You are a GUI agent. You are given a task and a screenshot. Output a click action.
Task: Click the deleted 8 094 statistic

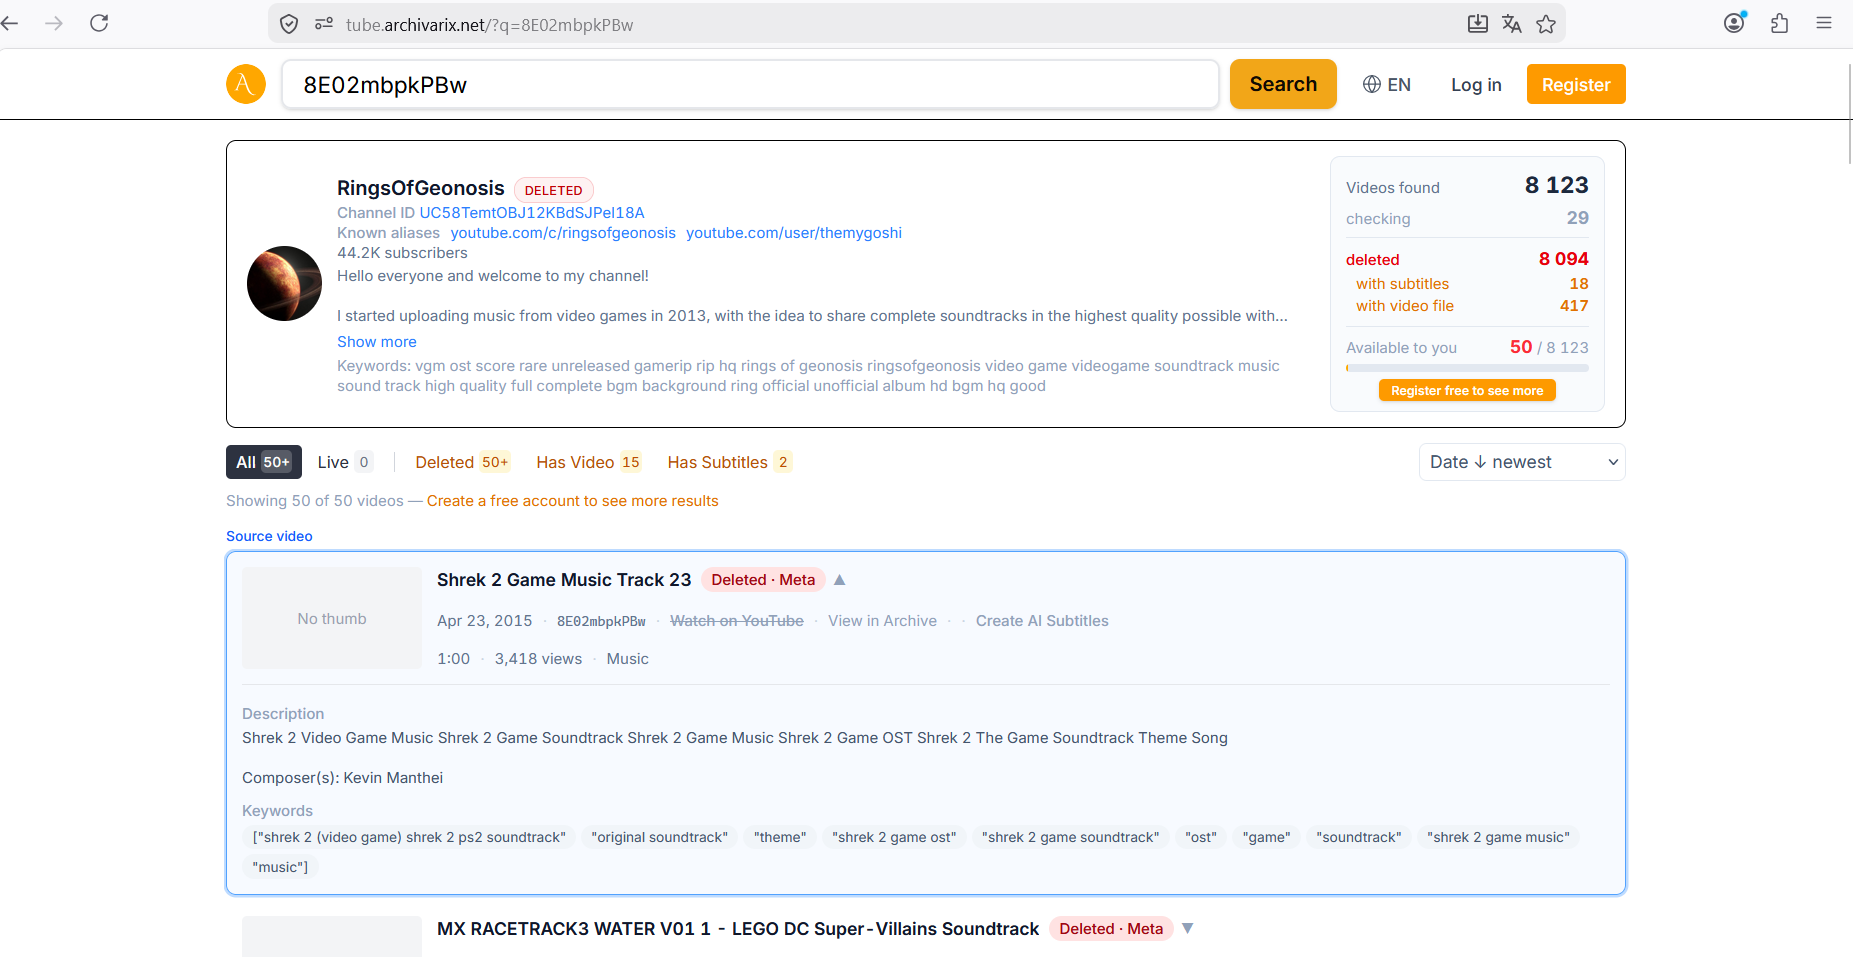click(x=1467, y=259)
